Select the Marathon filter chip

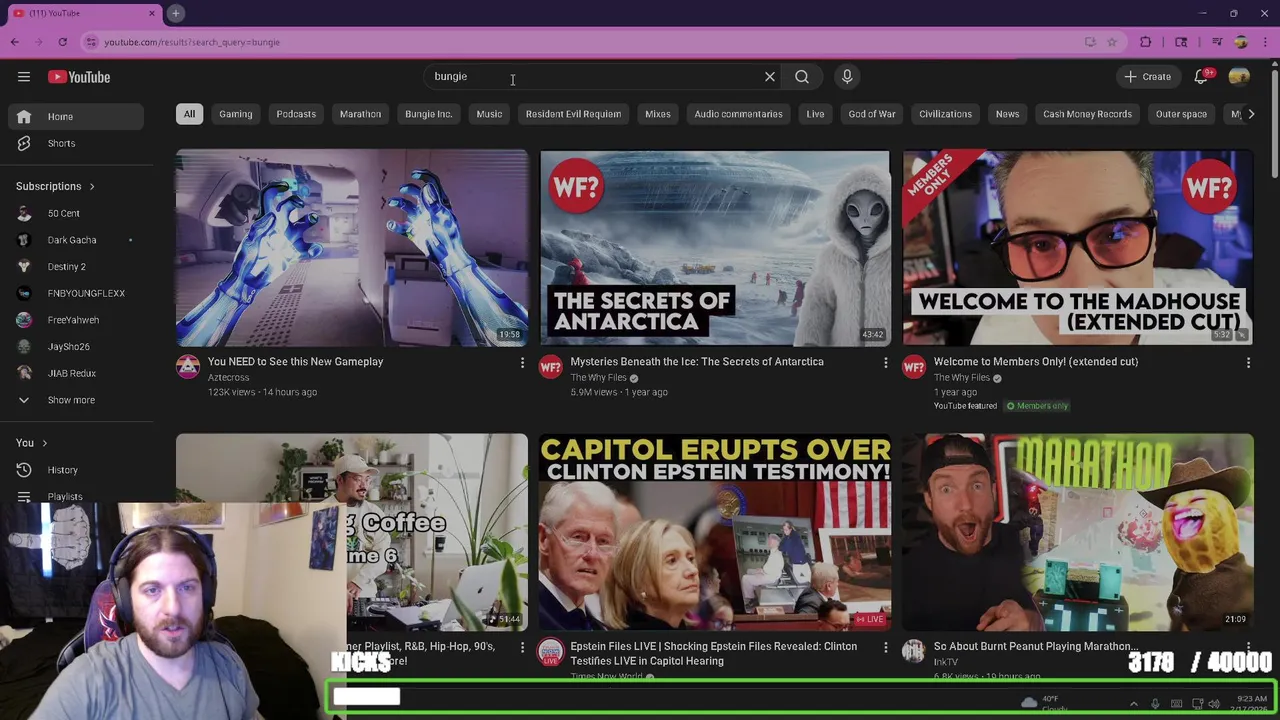(x=360, y=114)
